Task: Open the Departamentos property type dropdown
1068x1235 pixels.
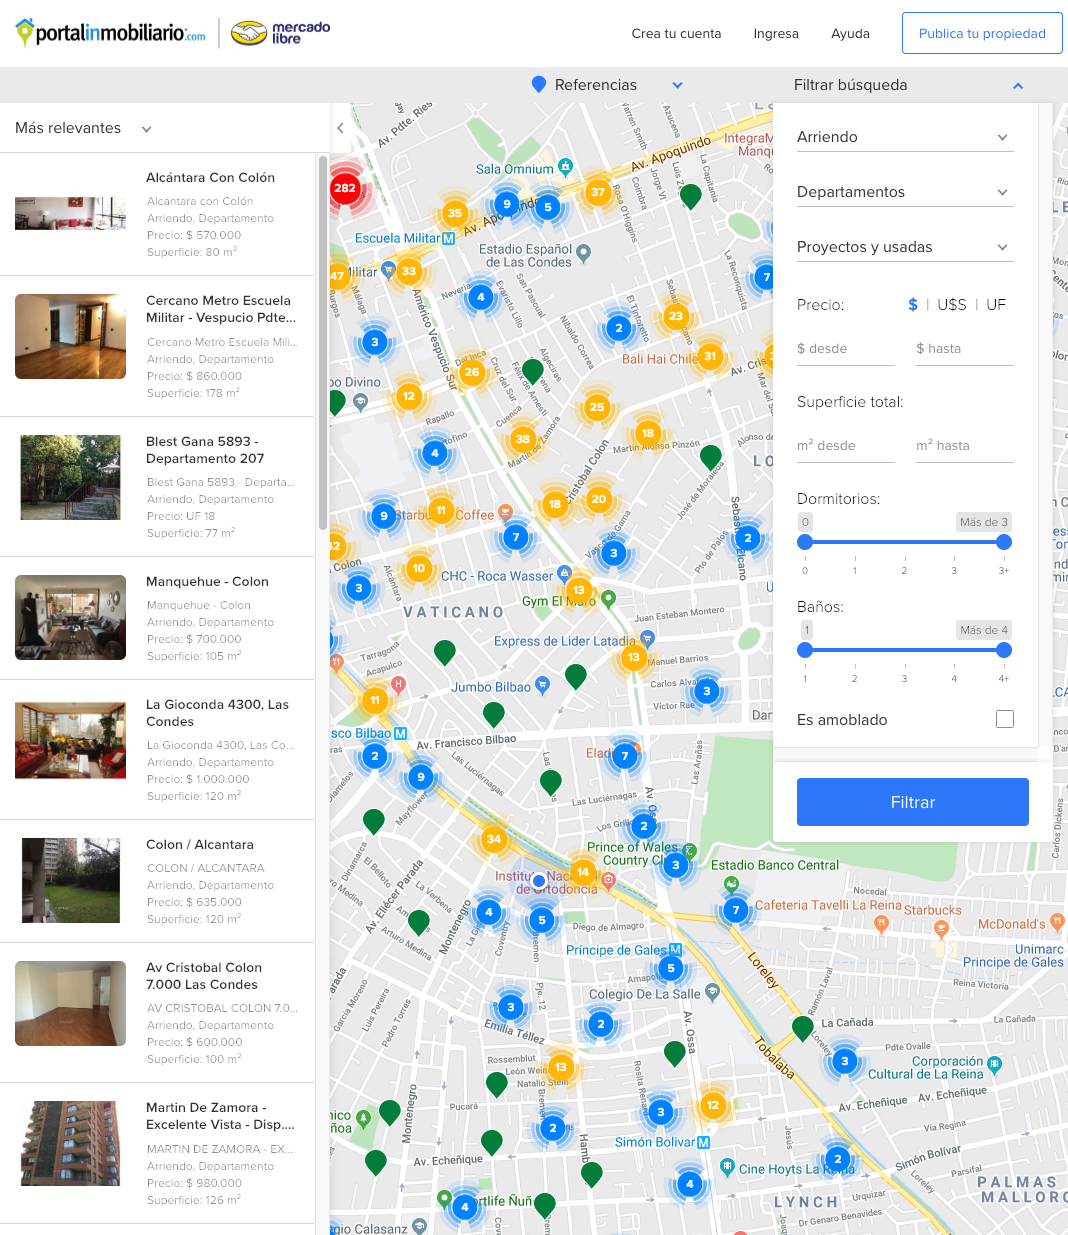Action: [905, 192]
